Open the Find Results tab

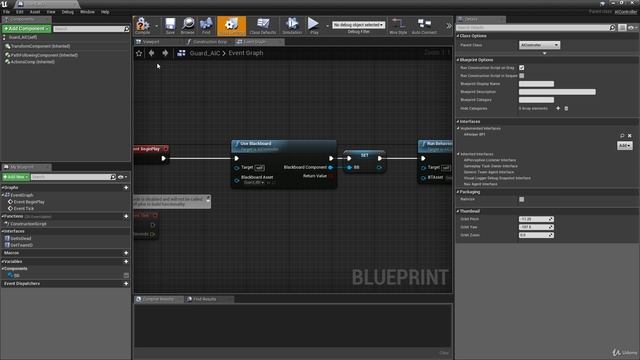coord(204,299)
